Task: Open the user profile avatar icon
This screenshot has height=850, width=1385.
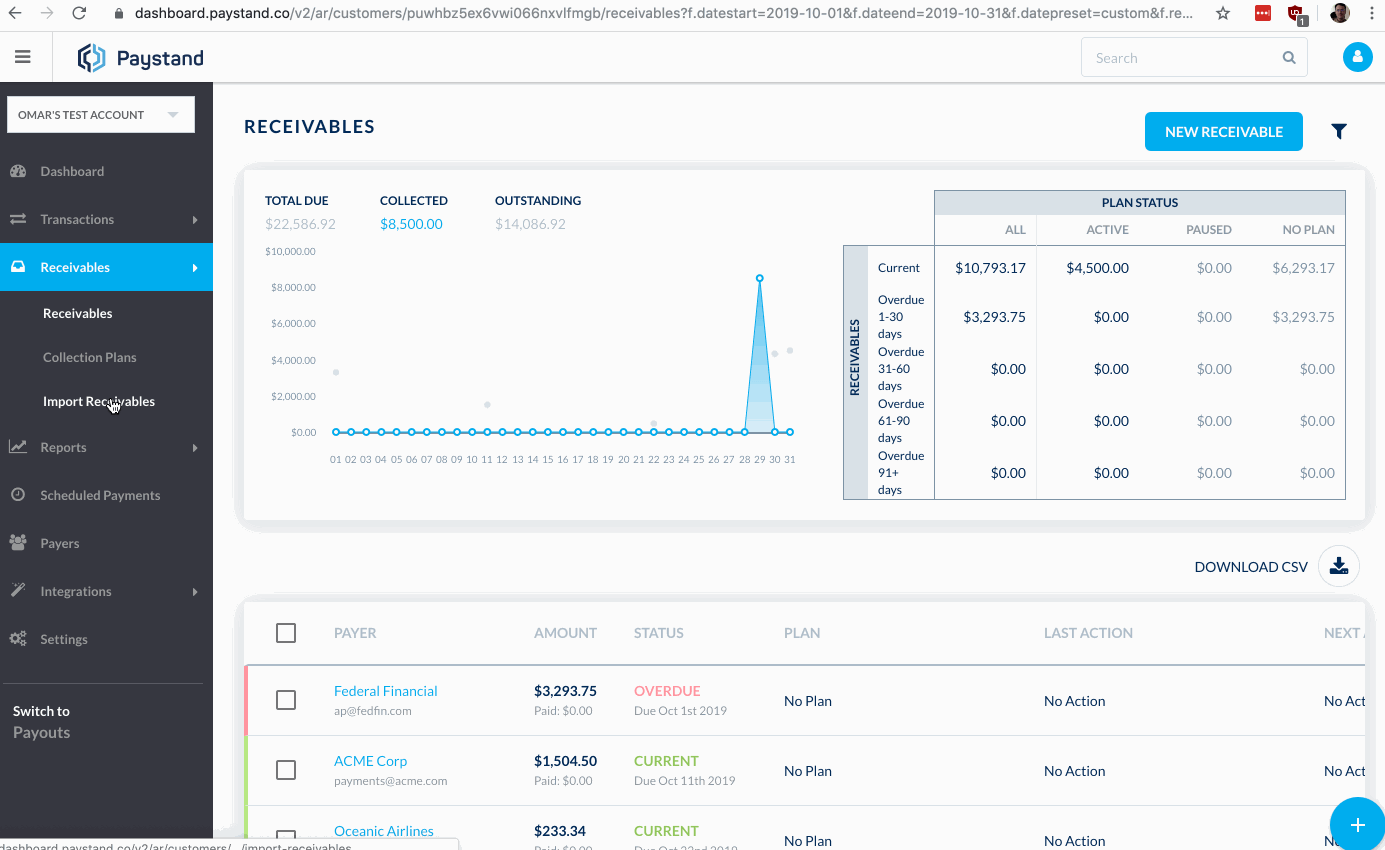Action: (x=1357, y=58)
